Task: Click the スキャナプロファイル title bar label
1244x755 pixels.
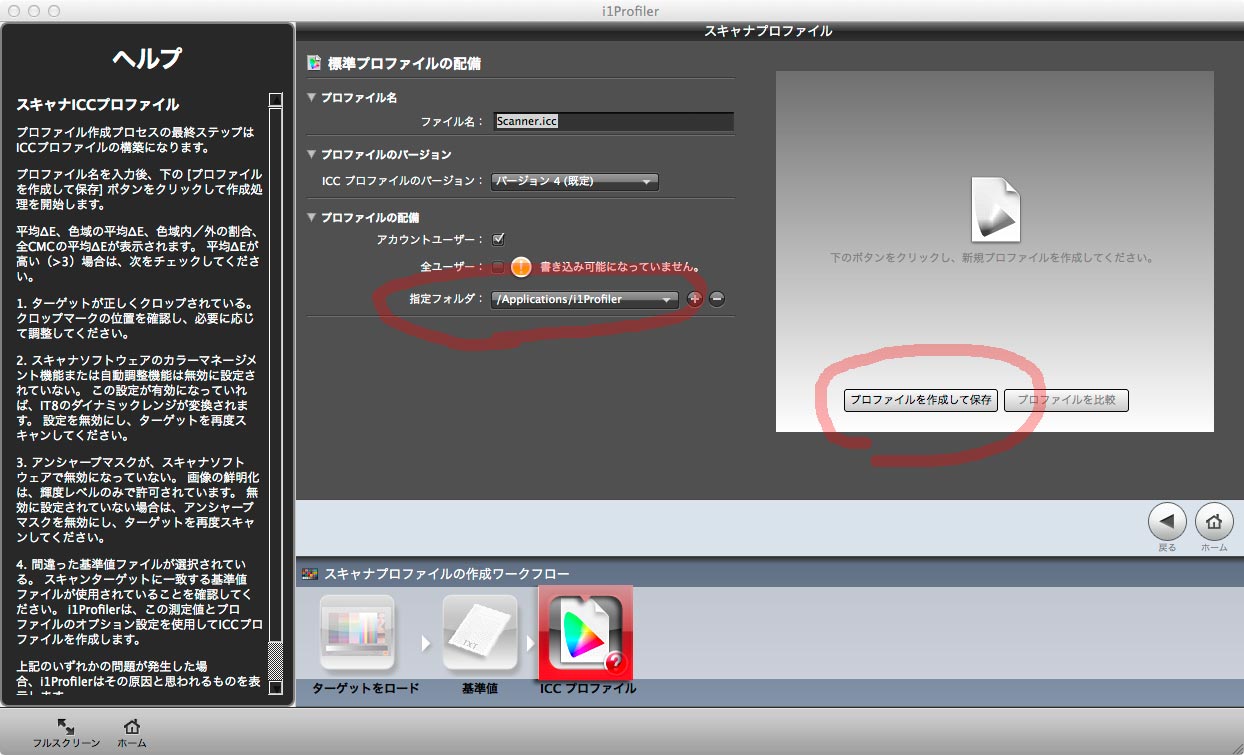Action: click(768, 31)
